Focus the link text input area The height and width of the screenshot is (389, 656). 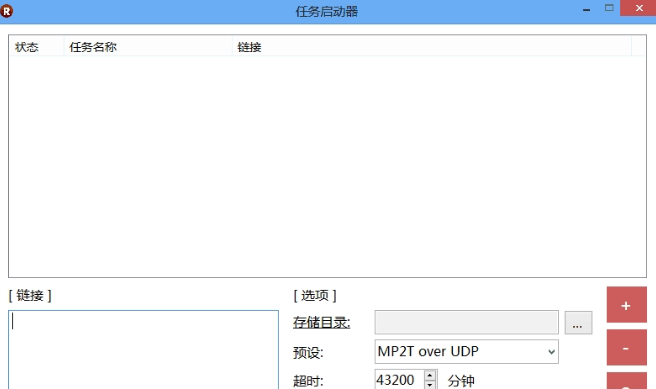click(144, 350)
